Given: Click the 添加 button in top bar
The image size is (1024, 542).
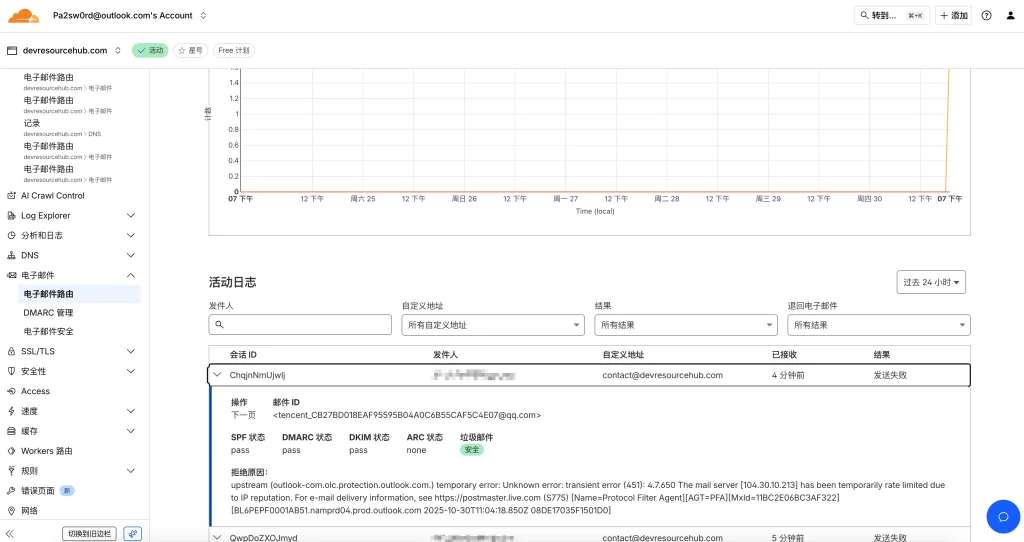Looking at the screenshot, I should click(x=953, y=16).
